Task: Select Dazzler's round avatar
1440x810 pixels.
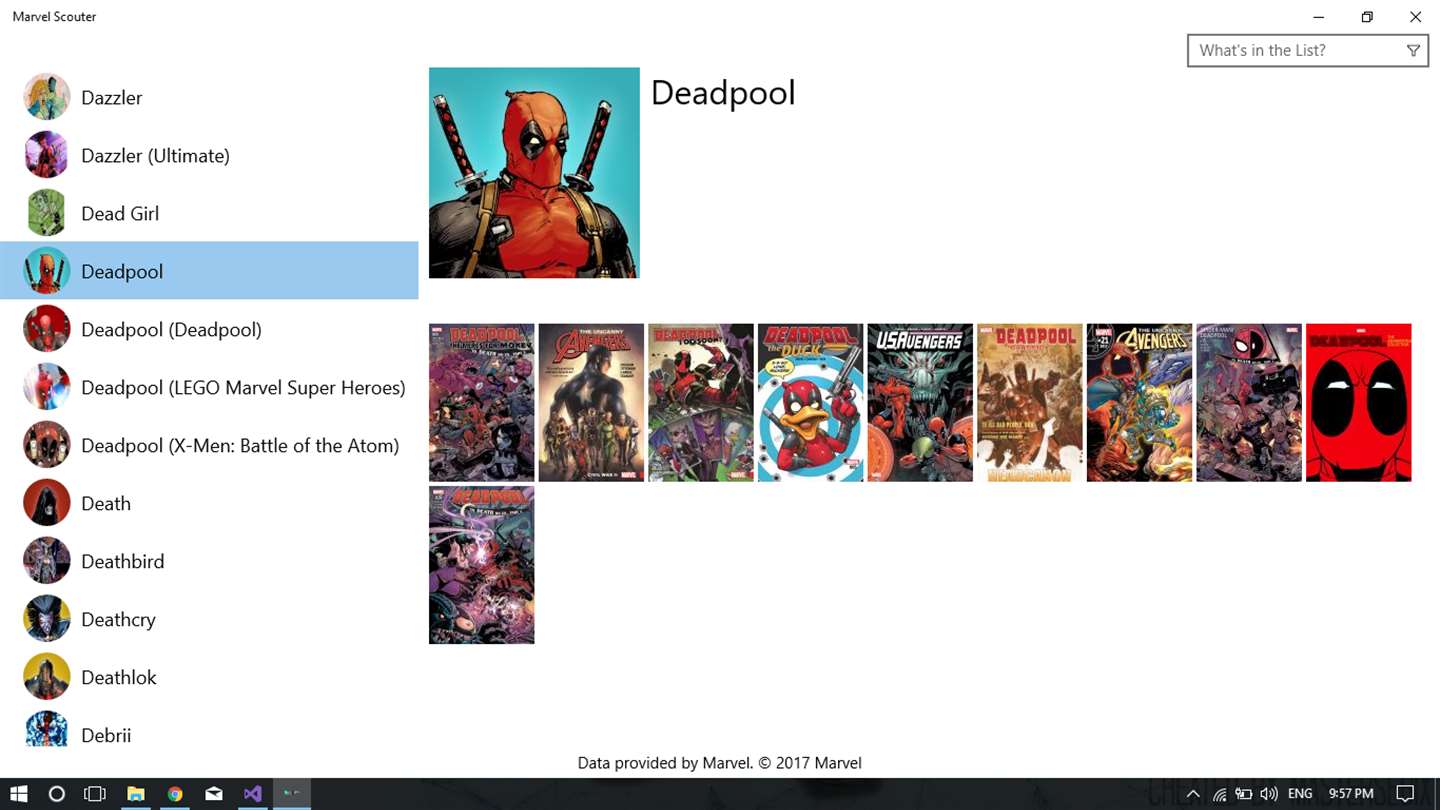Action: tap(47, 97)
